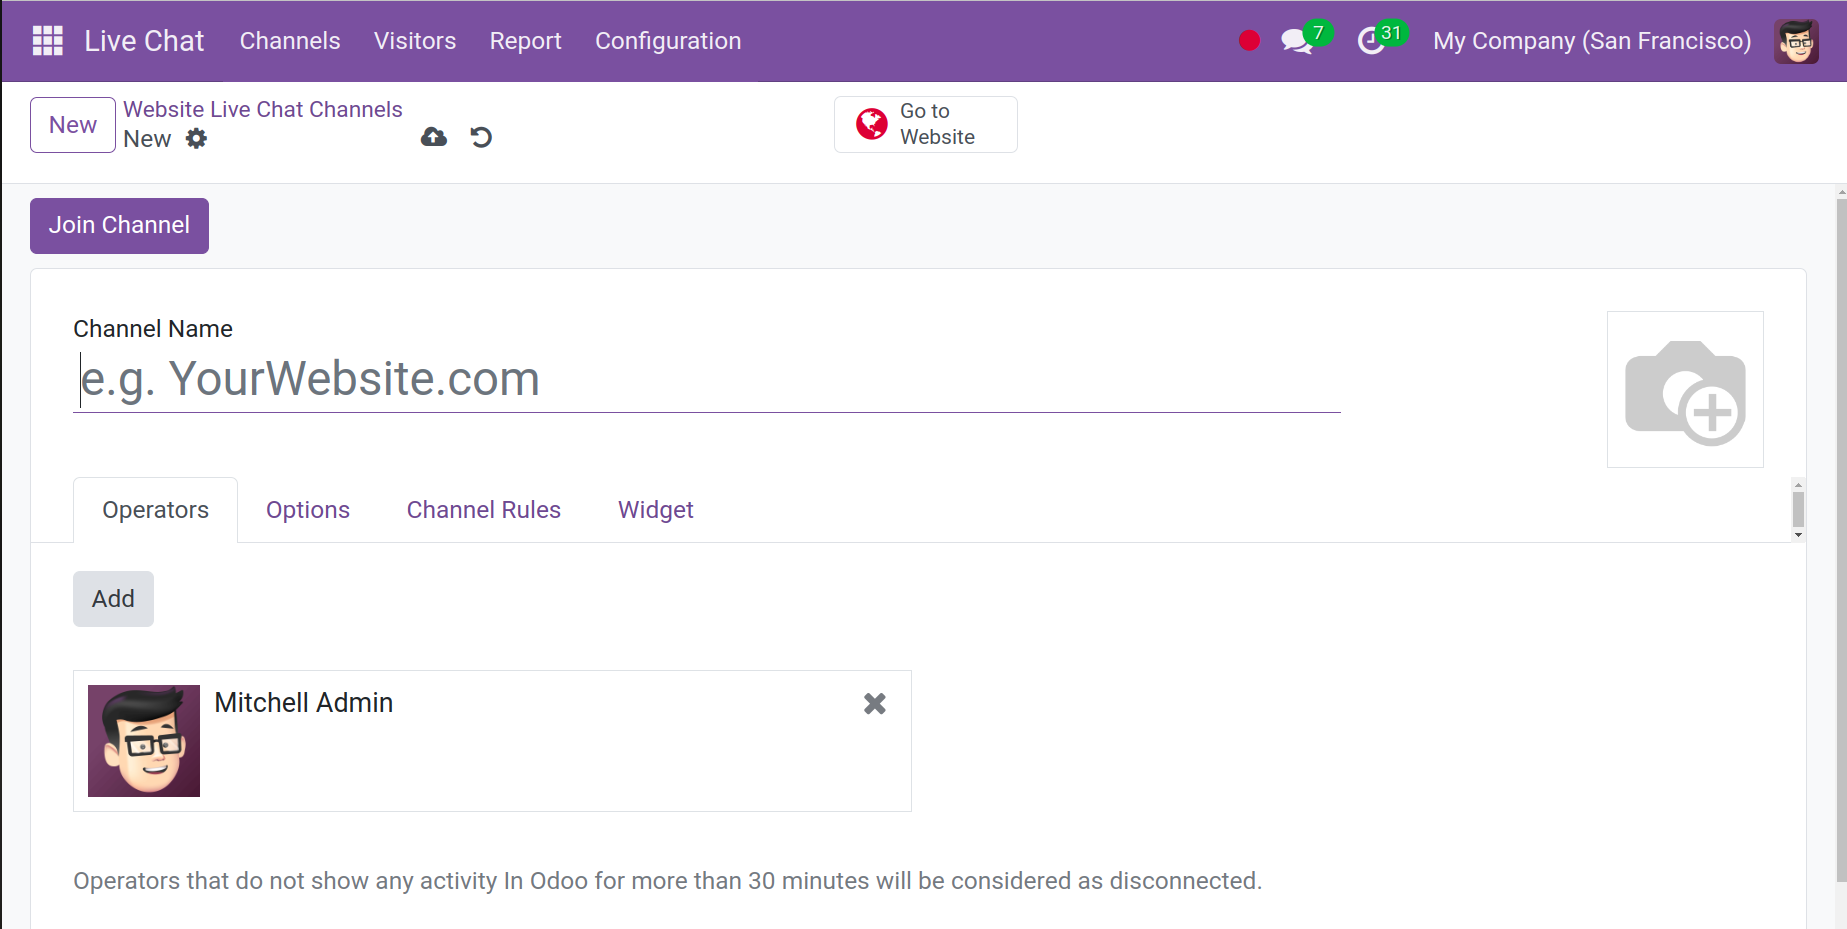Open Website Live Chat Channels breadcrumb
This screenshot has width=1847, height=929.
click(263, 110)
